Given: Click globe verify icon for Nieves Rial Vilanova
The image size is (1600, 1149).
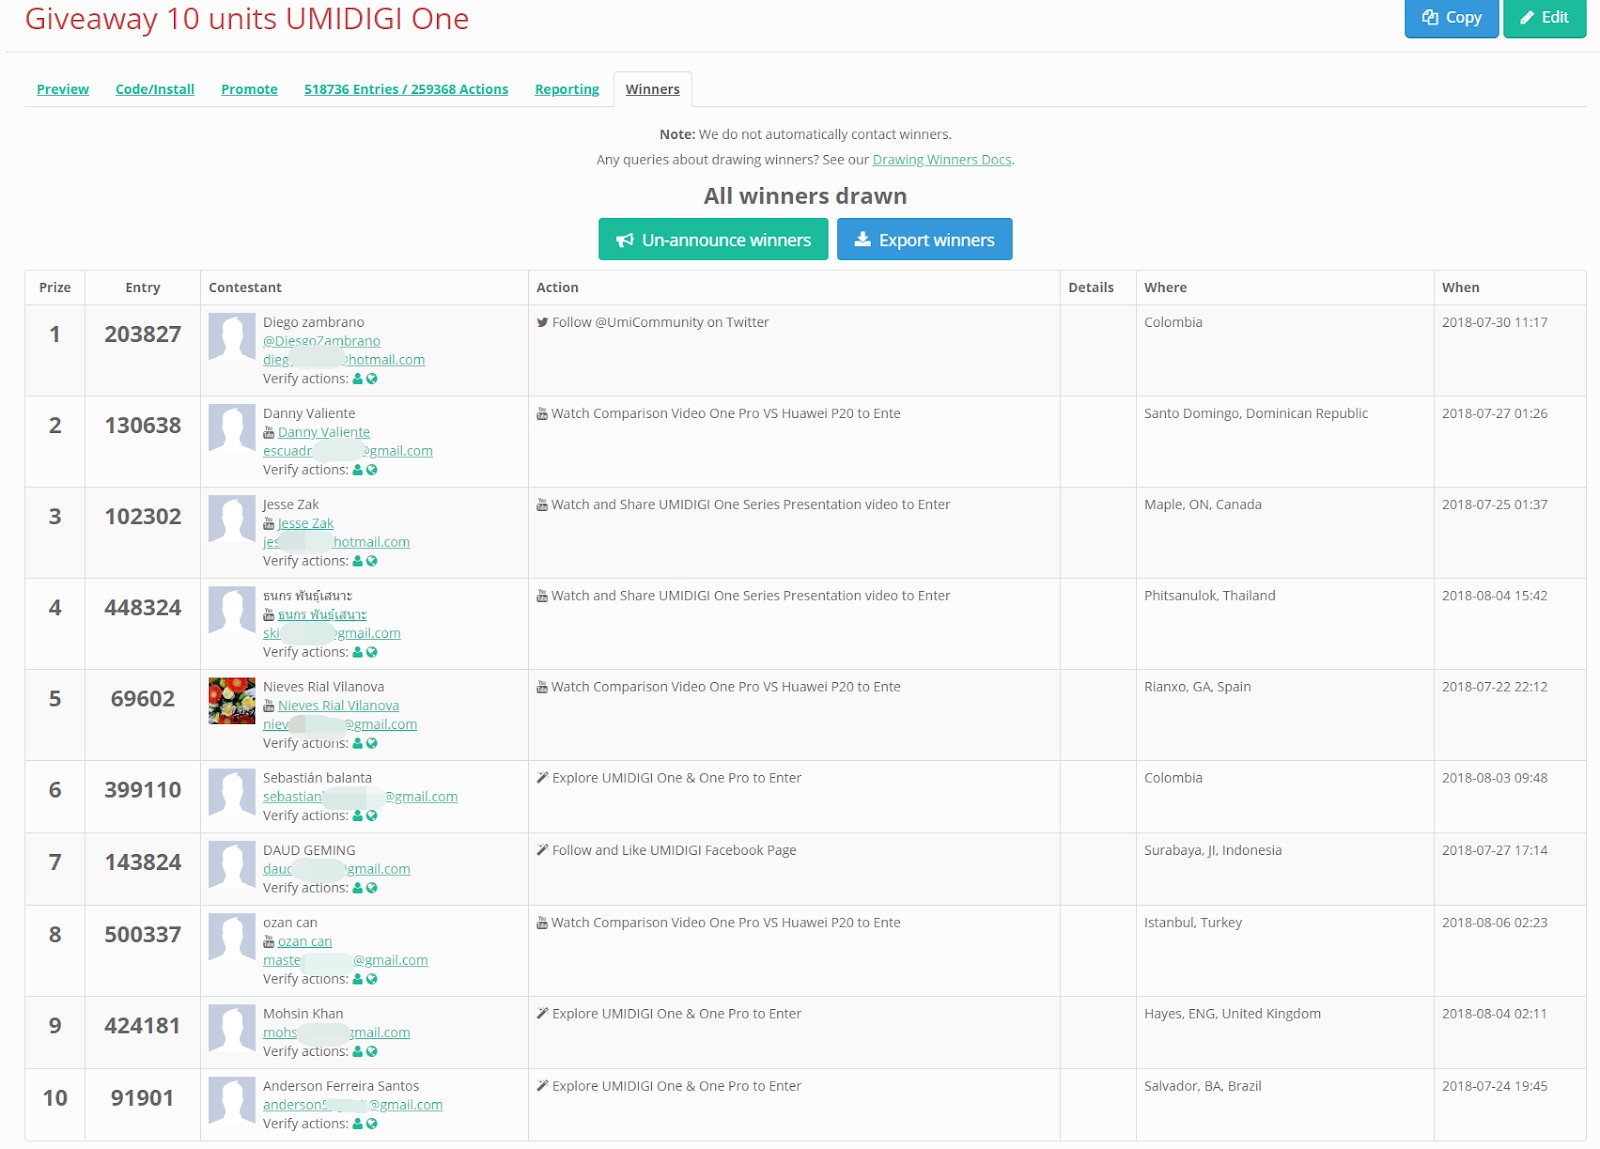Looking at the screenshot, I should tap(372, 743).
